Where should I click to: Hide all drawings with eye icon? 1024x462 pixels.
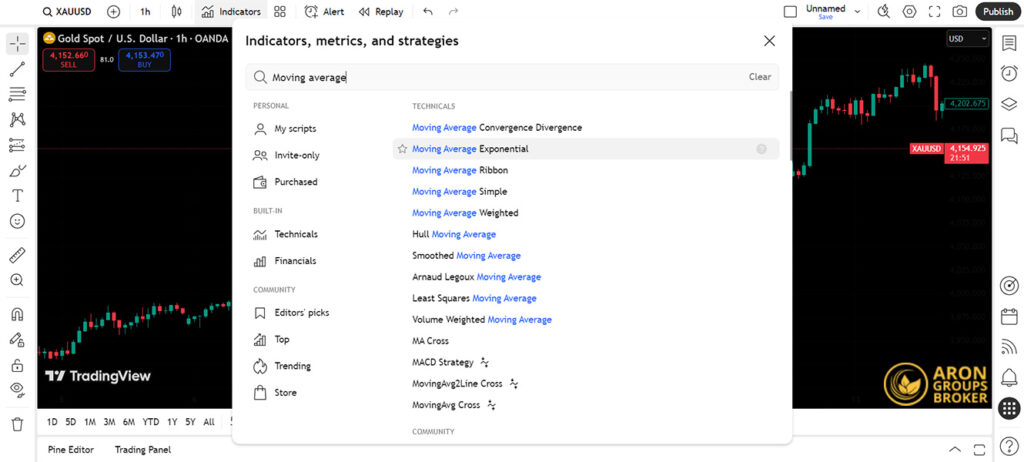coord(17,389)
